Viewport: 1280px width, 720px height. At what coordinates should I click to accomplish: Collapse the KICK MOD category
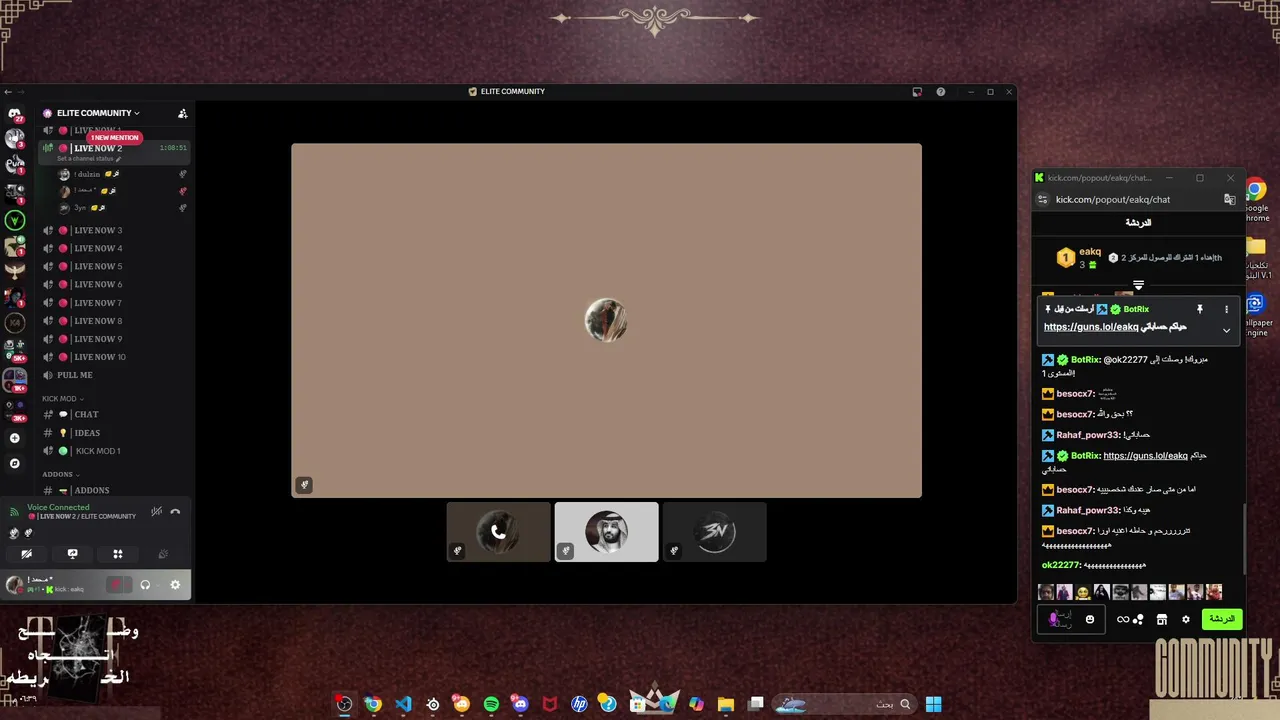coord(62,399)
